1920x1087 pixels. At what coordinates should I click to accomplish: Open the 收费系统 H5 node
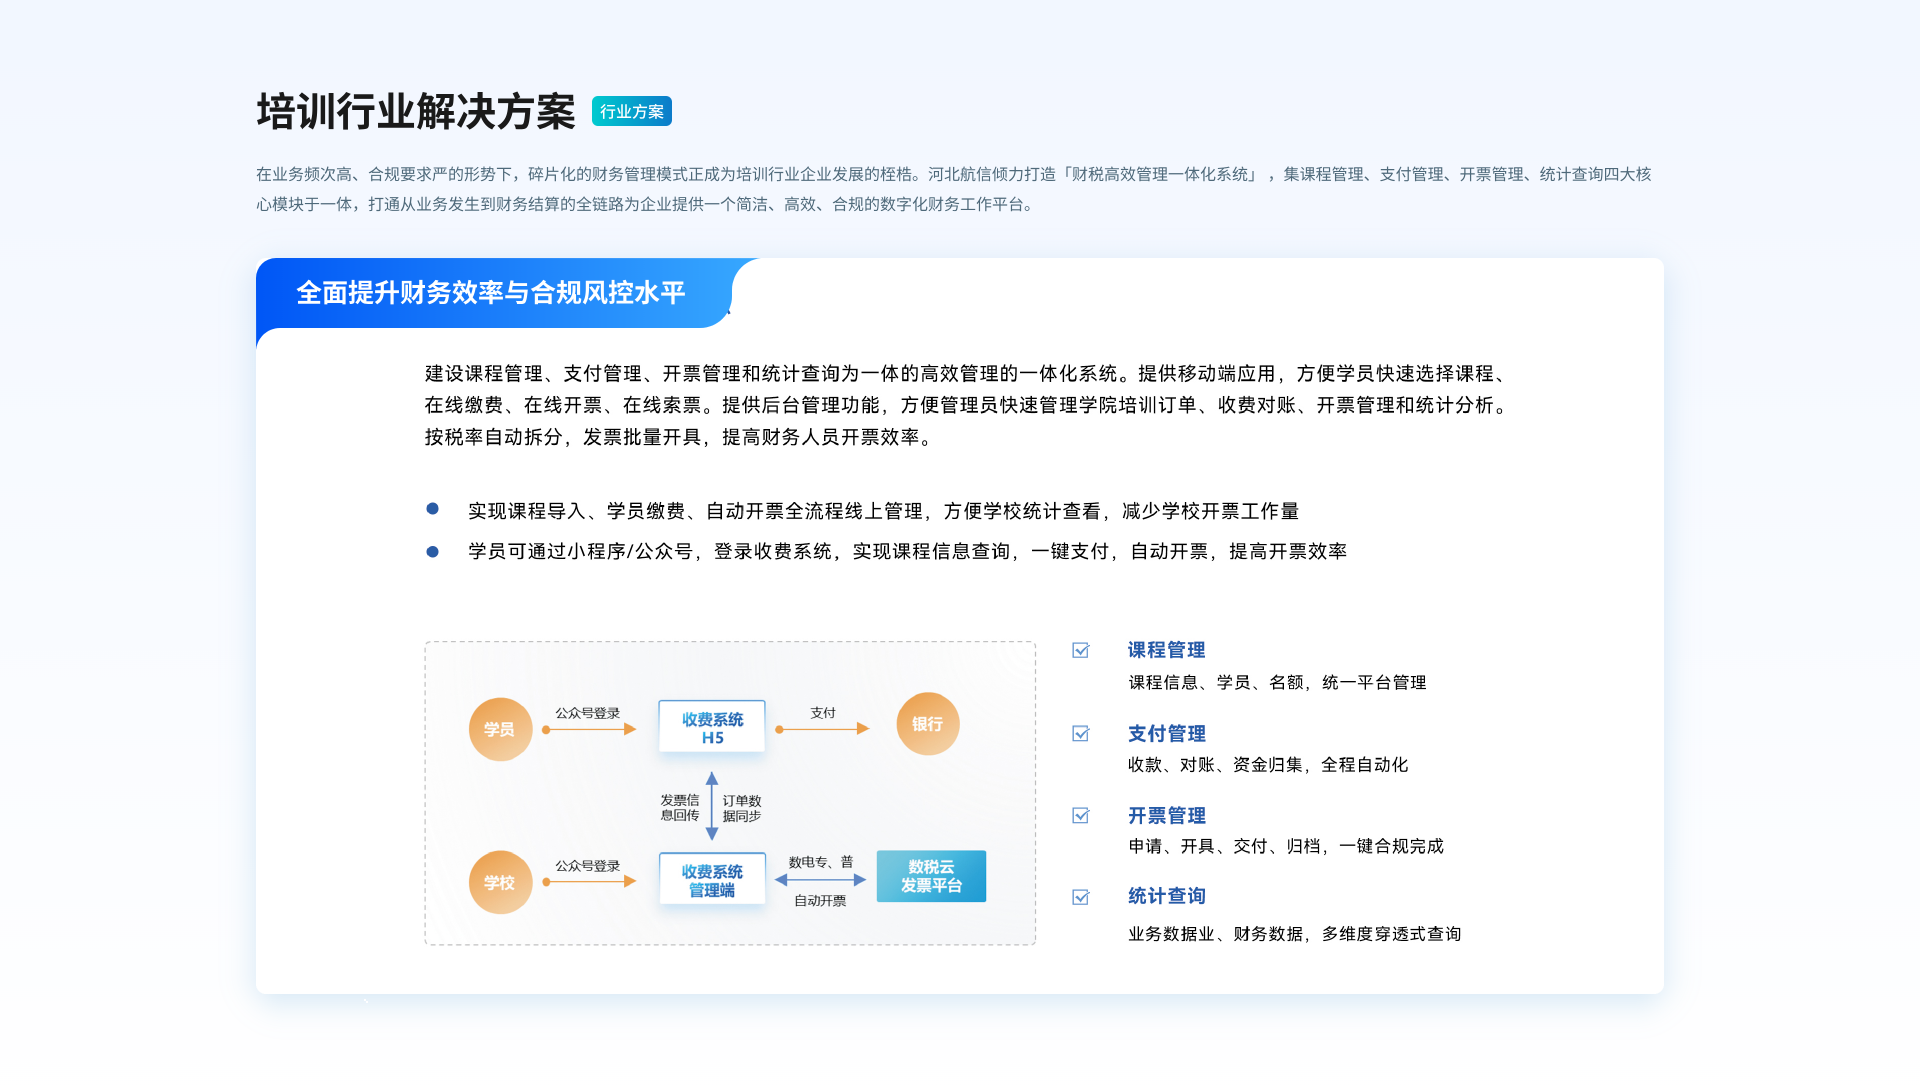click(x=711, y=724)
